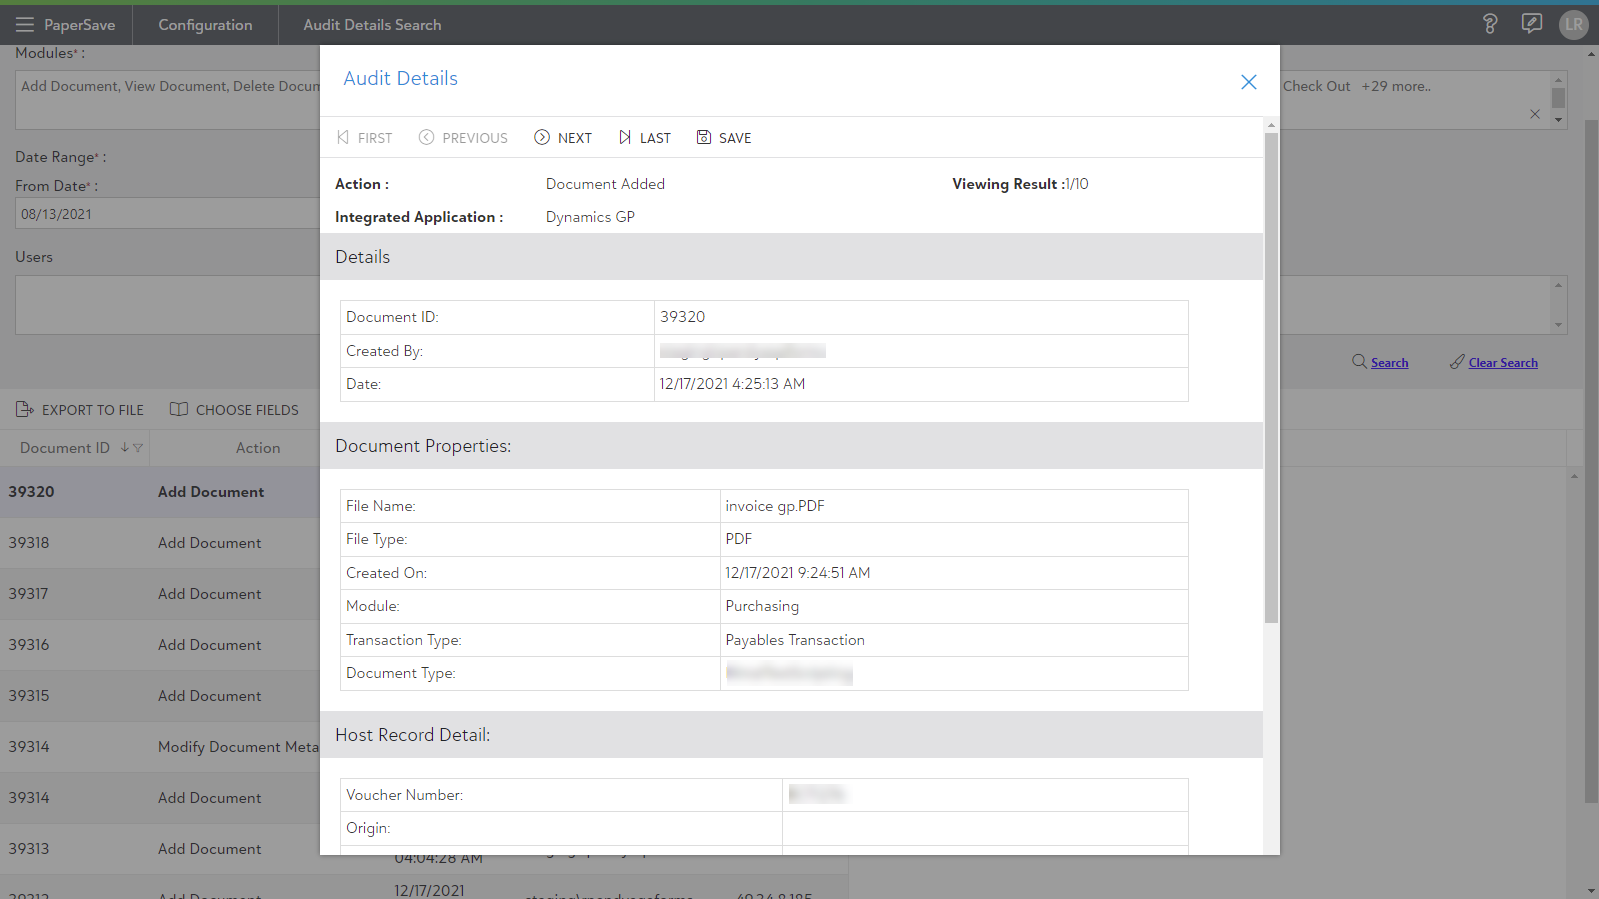Expand the Modules list scroll-down arrow
This screenshot has height=899, width=1599.
pyautogui.click(x=1558, y=120)
